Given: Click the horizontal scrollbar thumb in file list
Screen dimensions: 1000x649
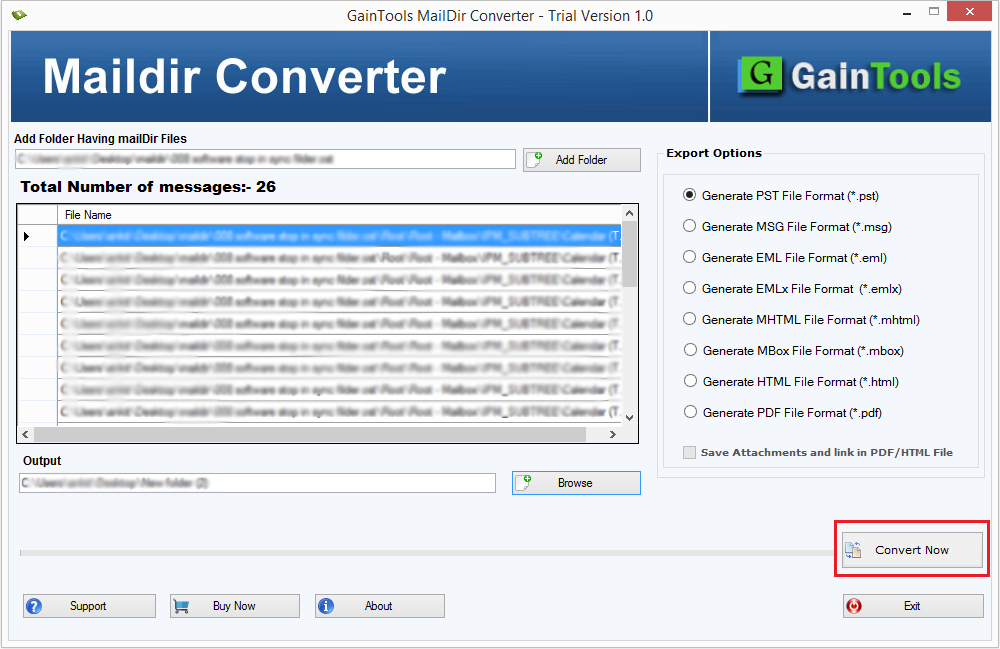Looking at the screenshot, I should [x=310, y=434].
